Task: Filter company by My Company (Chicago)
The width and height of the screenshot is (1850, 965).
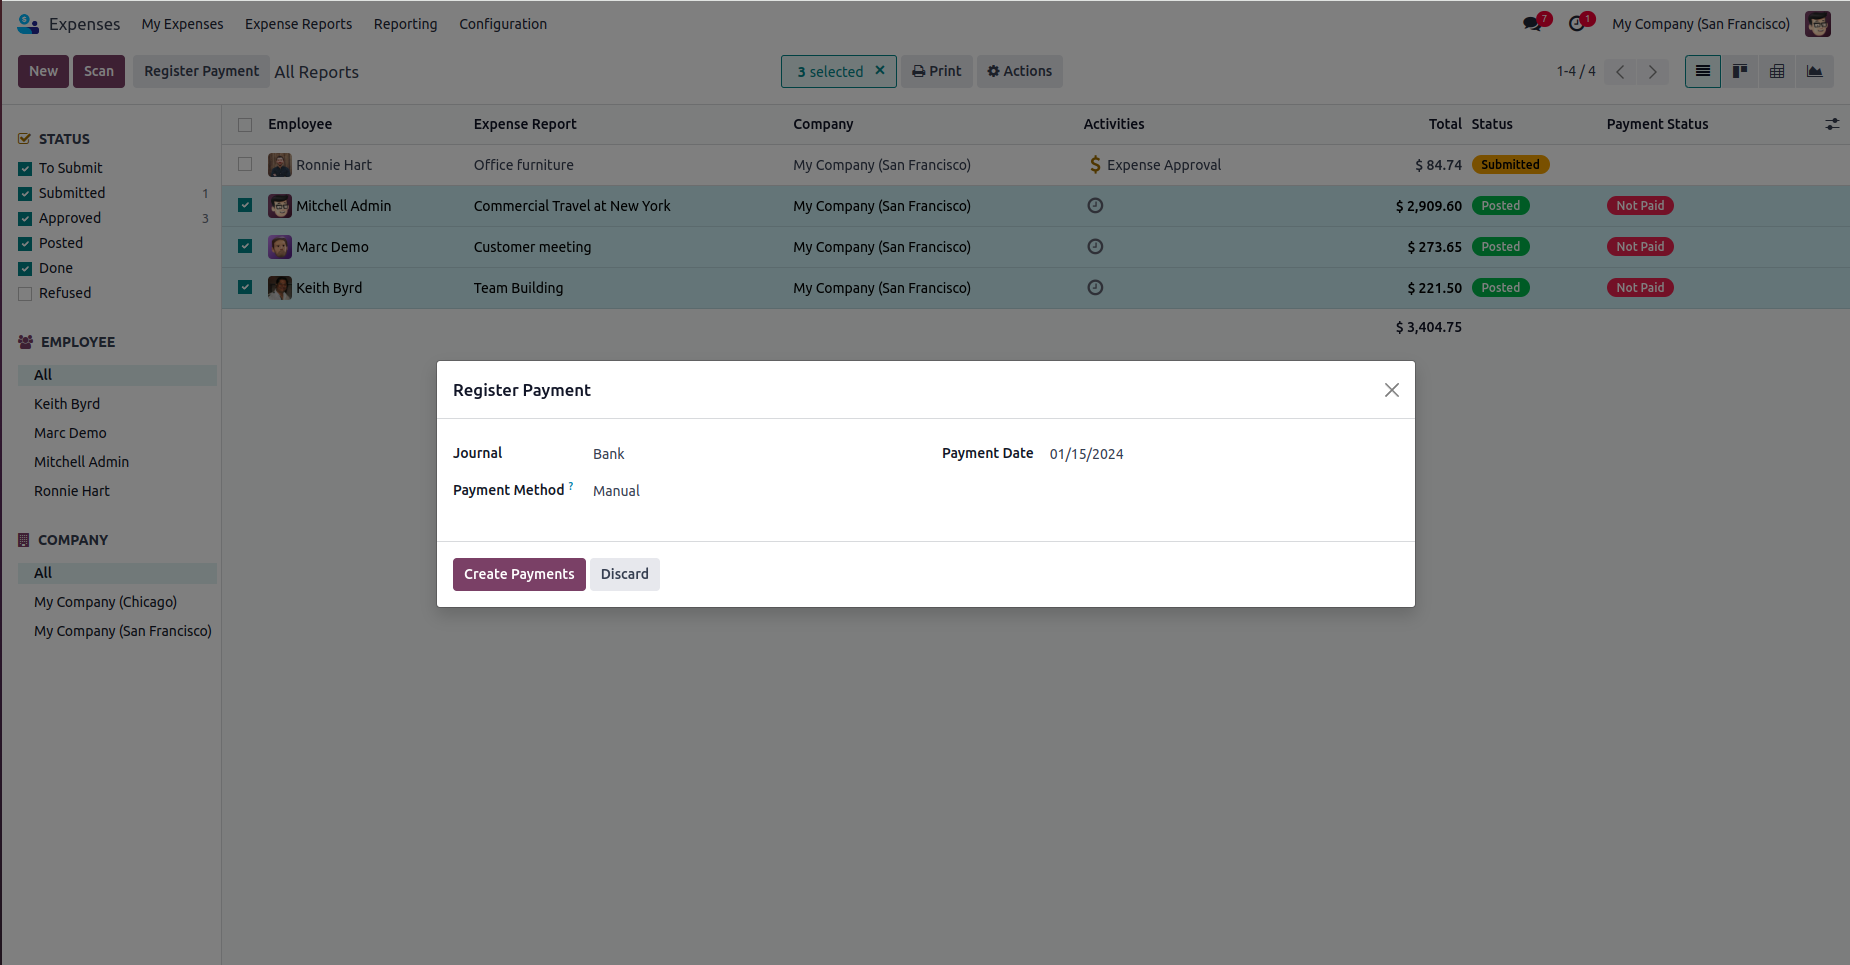Action: (x=105, y=602)
